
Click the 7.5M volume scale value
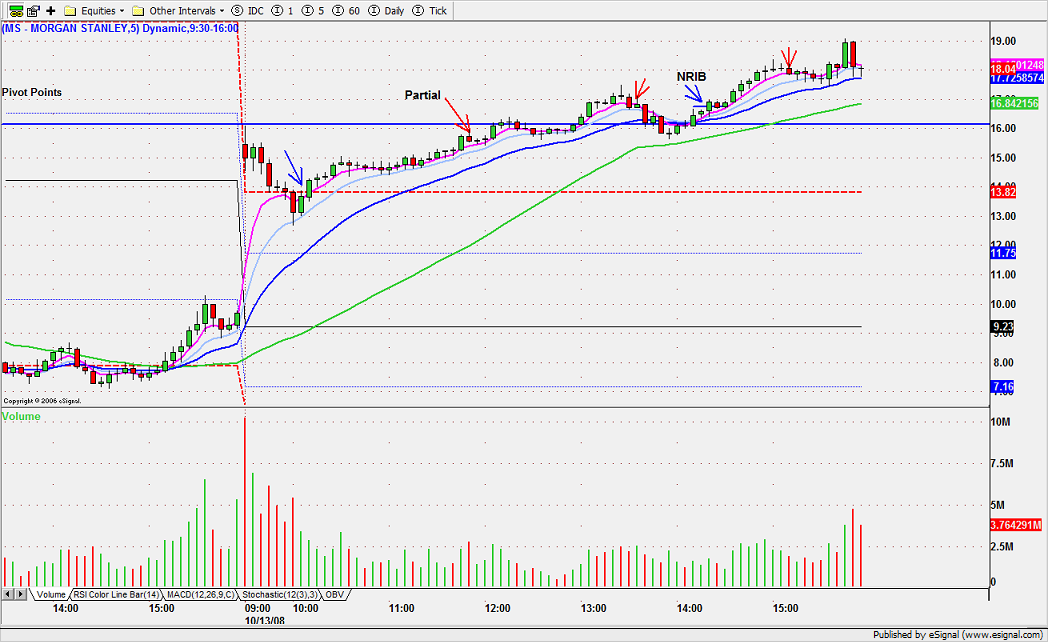1003,464
